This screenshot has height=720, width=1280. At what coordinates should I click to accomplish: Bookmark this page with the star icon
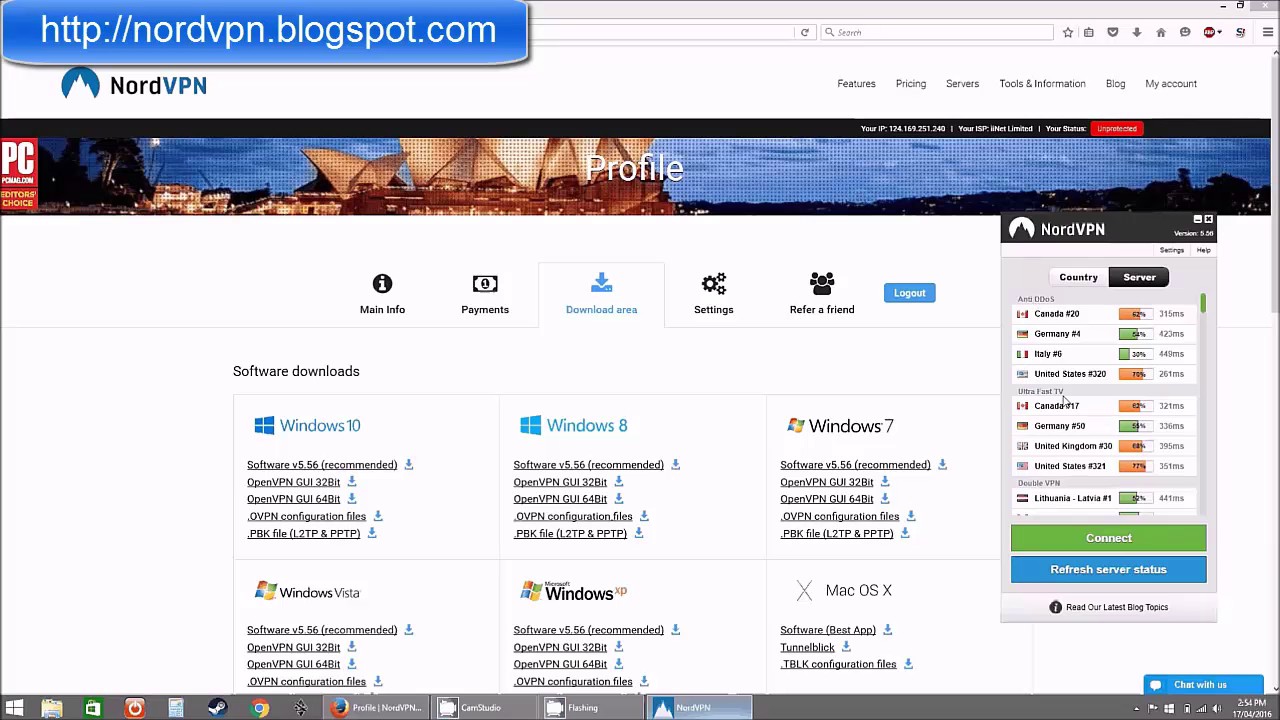[1068, 32]
